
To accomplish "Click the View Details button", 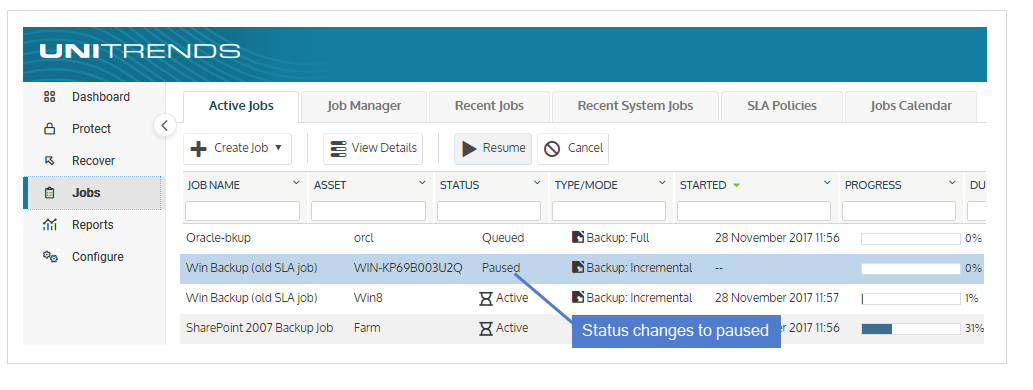I will tap(373, 148).
